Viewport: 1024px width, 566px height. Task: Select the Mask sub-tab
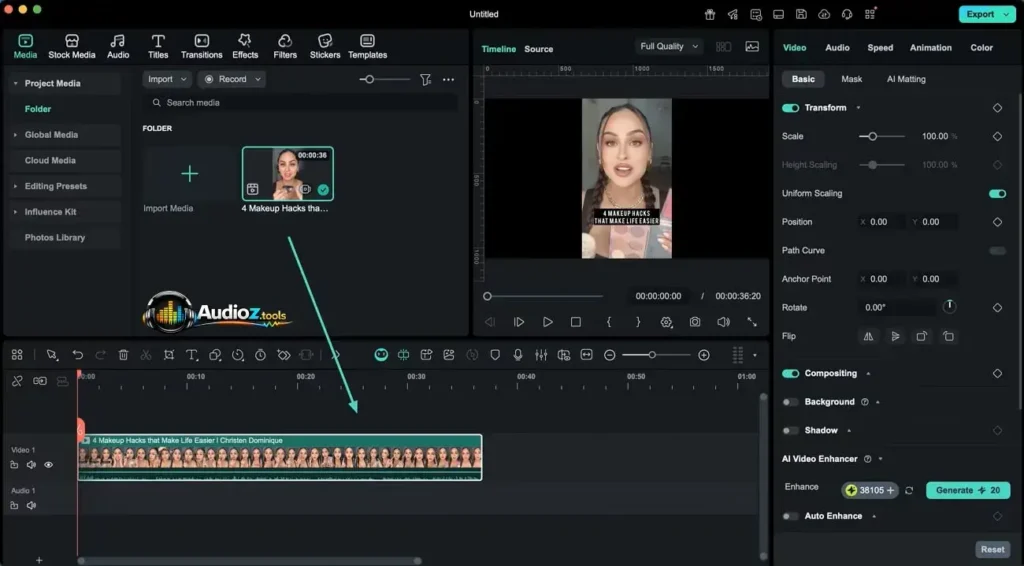point(851,79)
